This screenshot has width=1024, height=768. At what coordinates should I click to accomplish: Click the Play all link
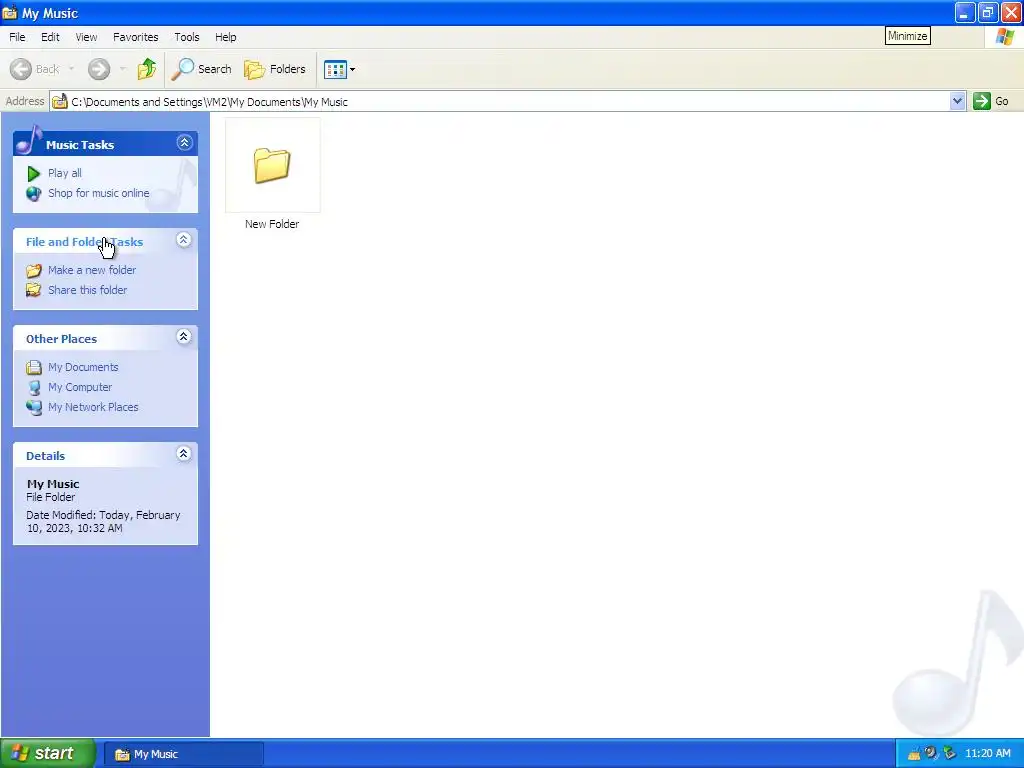[65, 173]
